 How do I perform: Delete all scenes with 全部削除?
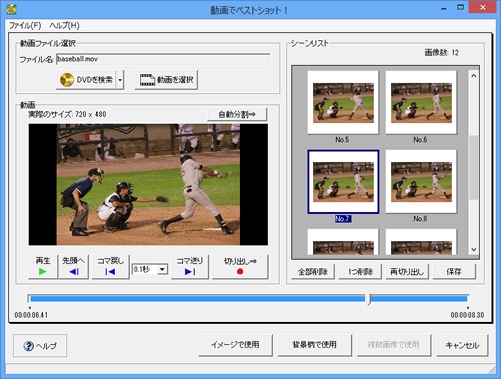click(313, 272)
